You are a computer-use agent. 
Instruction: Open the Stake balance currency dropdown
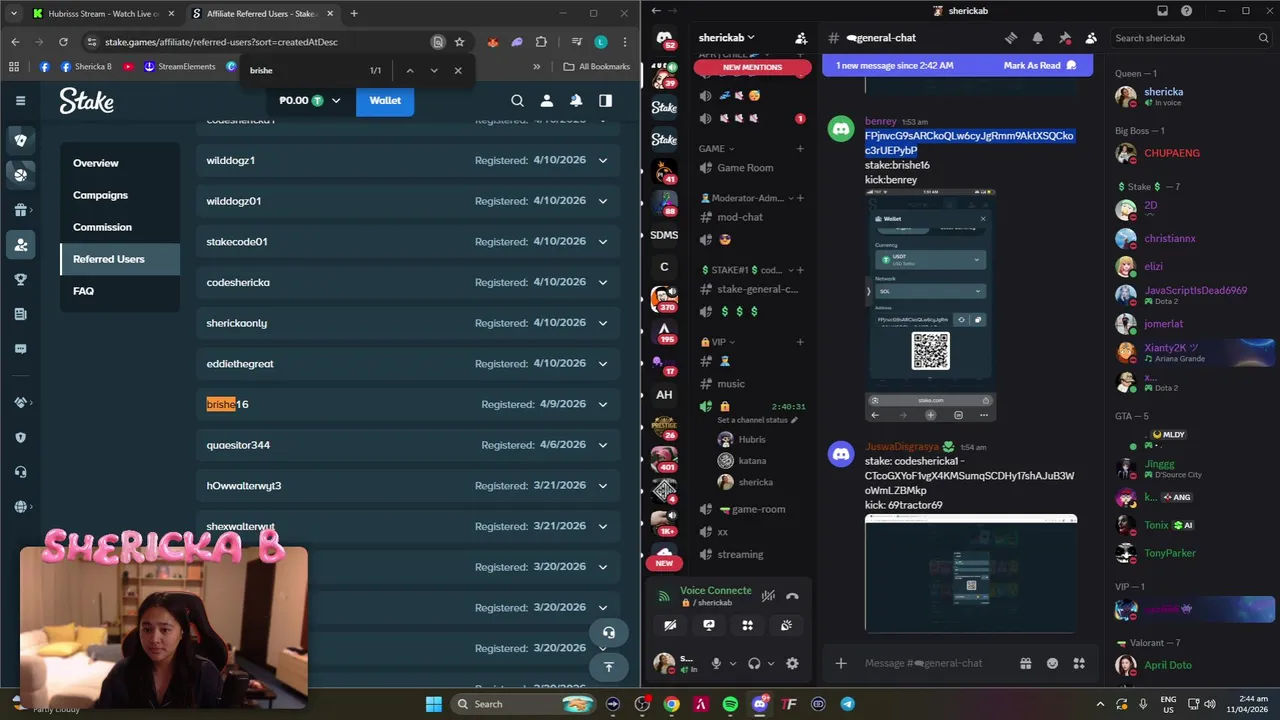click(x=336, y=100)
